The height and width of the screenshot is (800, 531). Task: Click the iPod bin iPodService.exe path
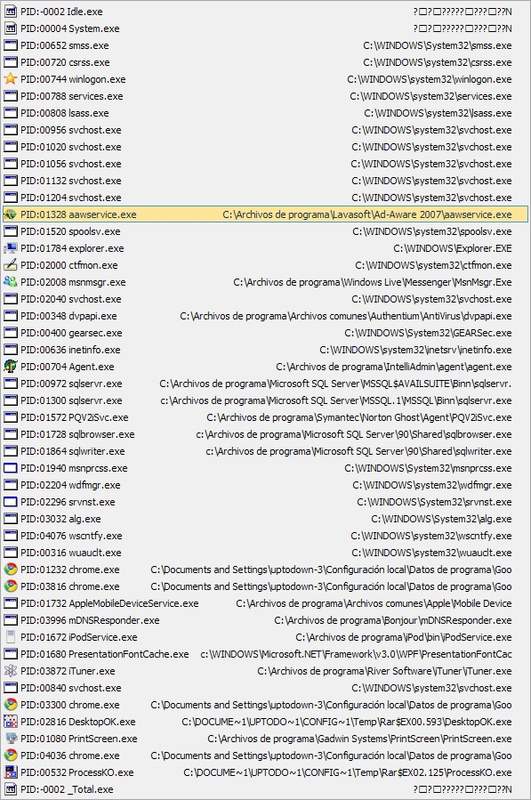pos(403,637)
